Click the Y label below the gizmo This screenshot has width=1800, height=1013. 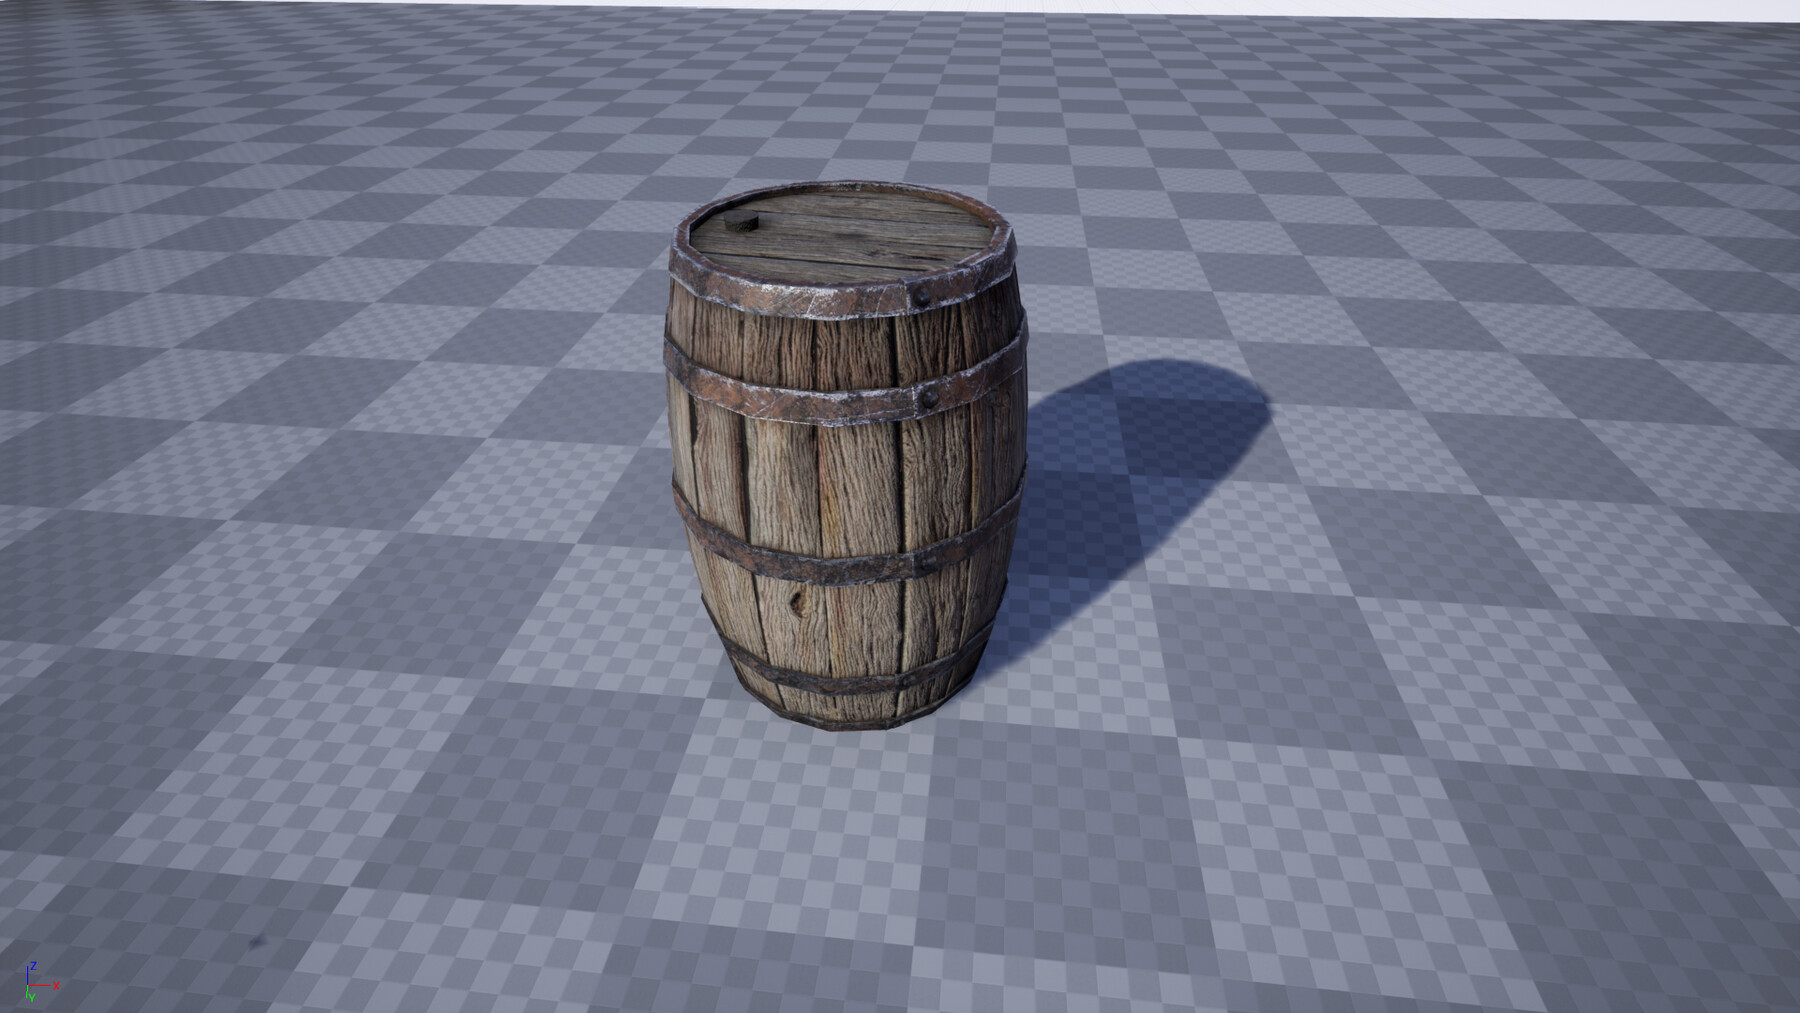tap(32, 998)
